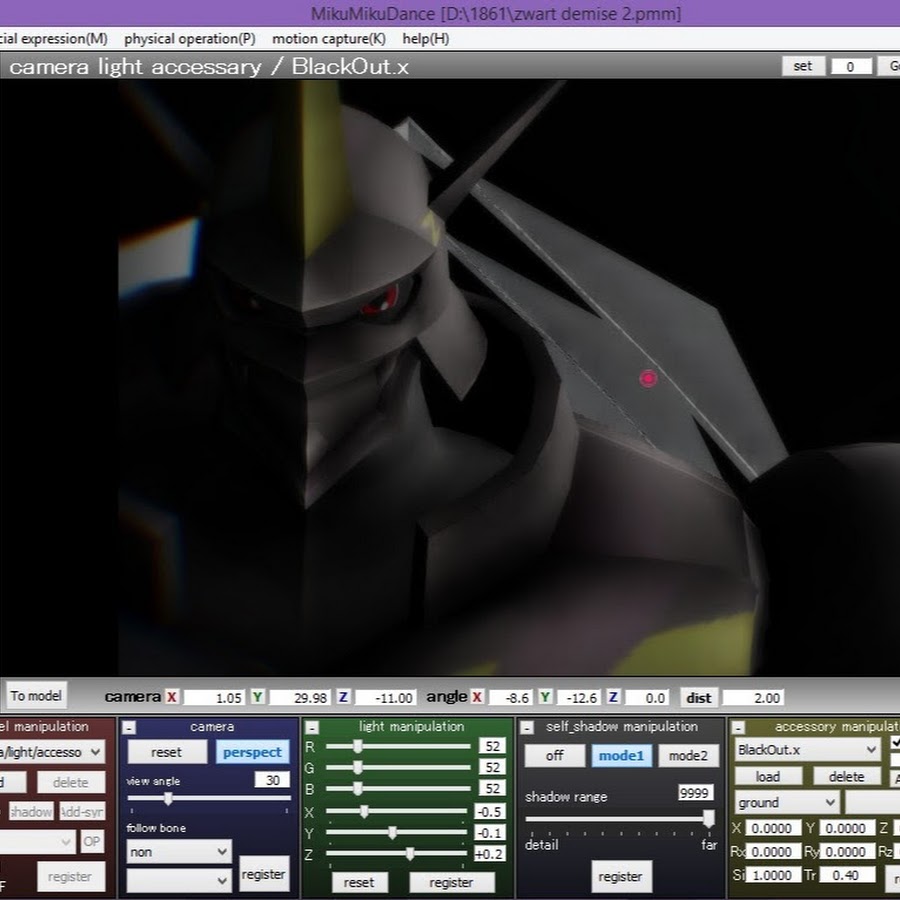Open the motion capture(K) menu
The height and width of the screenshot is (900, 900).
click(x=328, y=38)
